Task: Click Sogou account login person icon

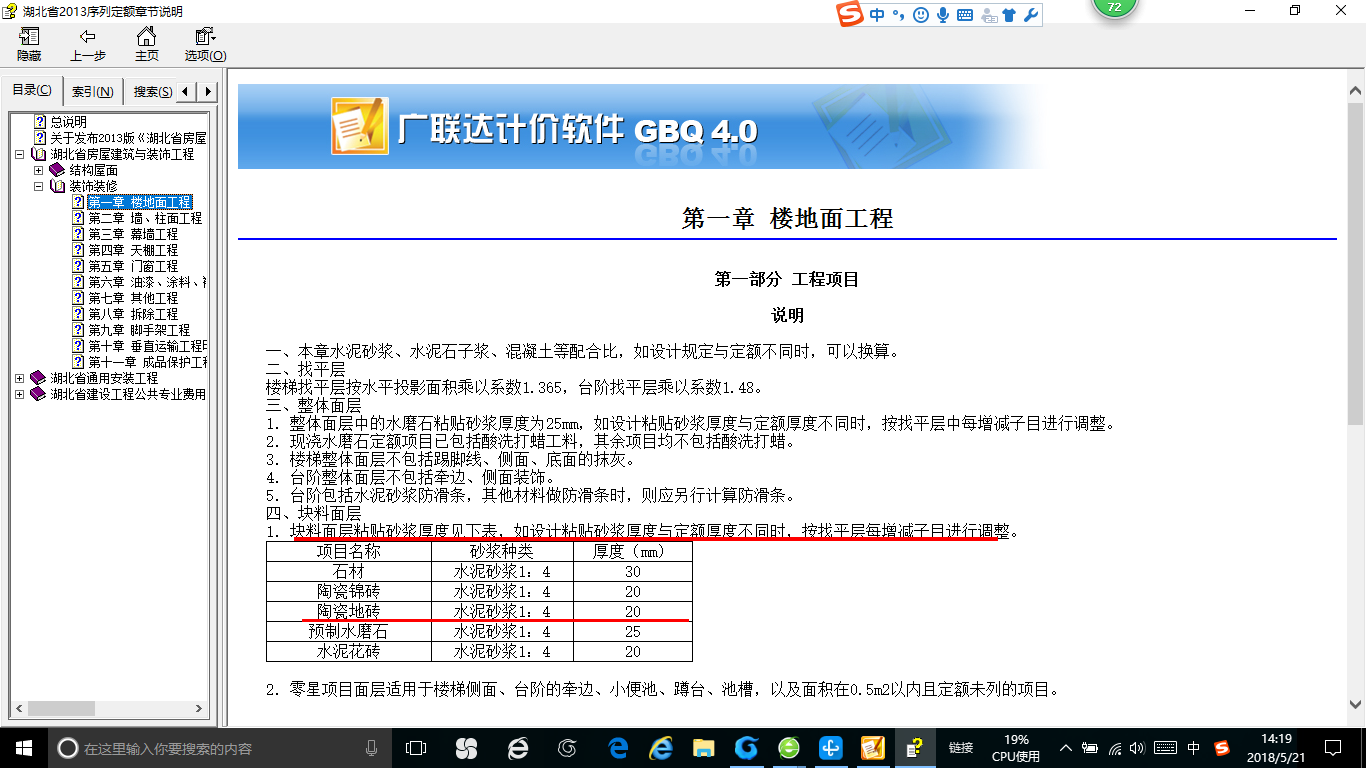Action: (x=989, y=14)
